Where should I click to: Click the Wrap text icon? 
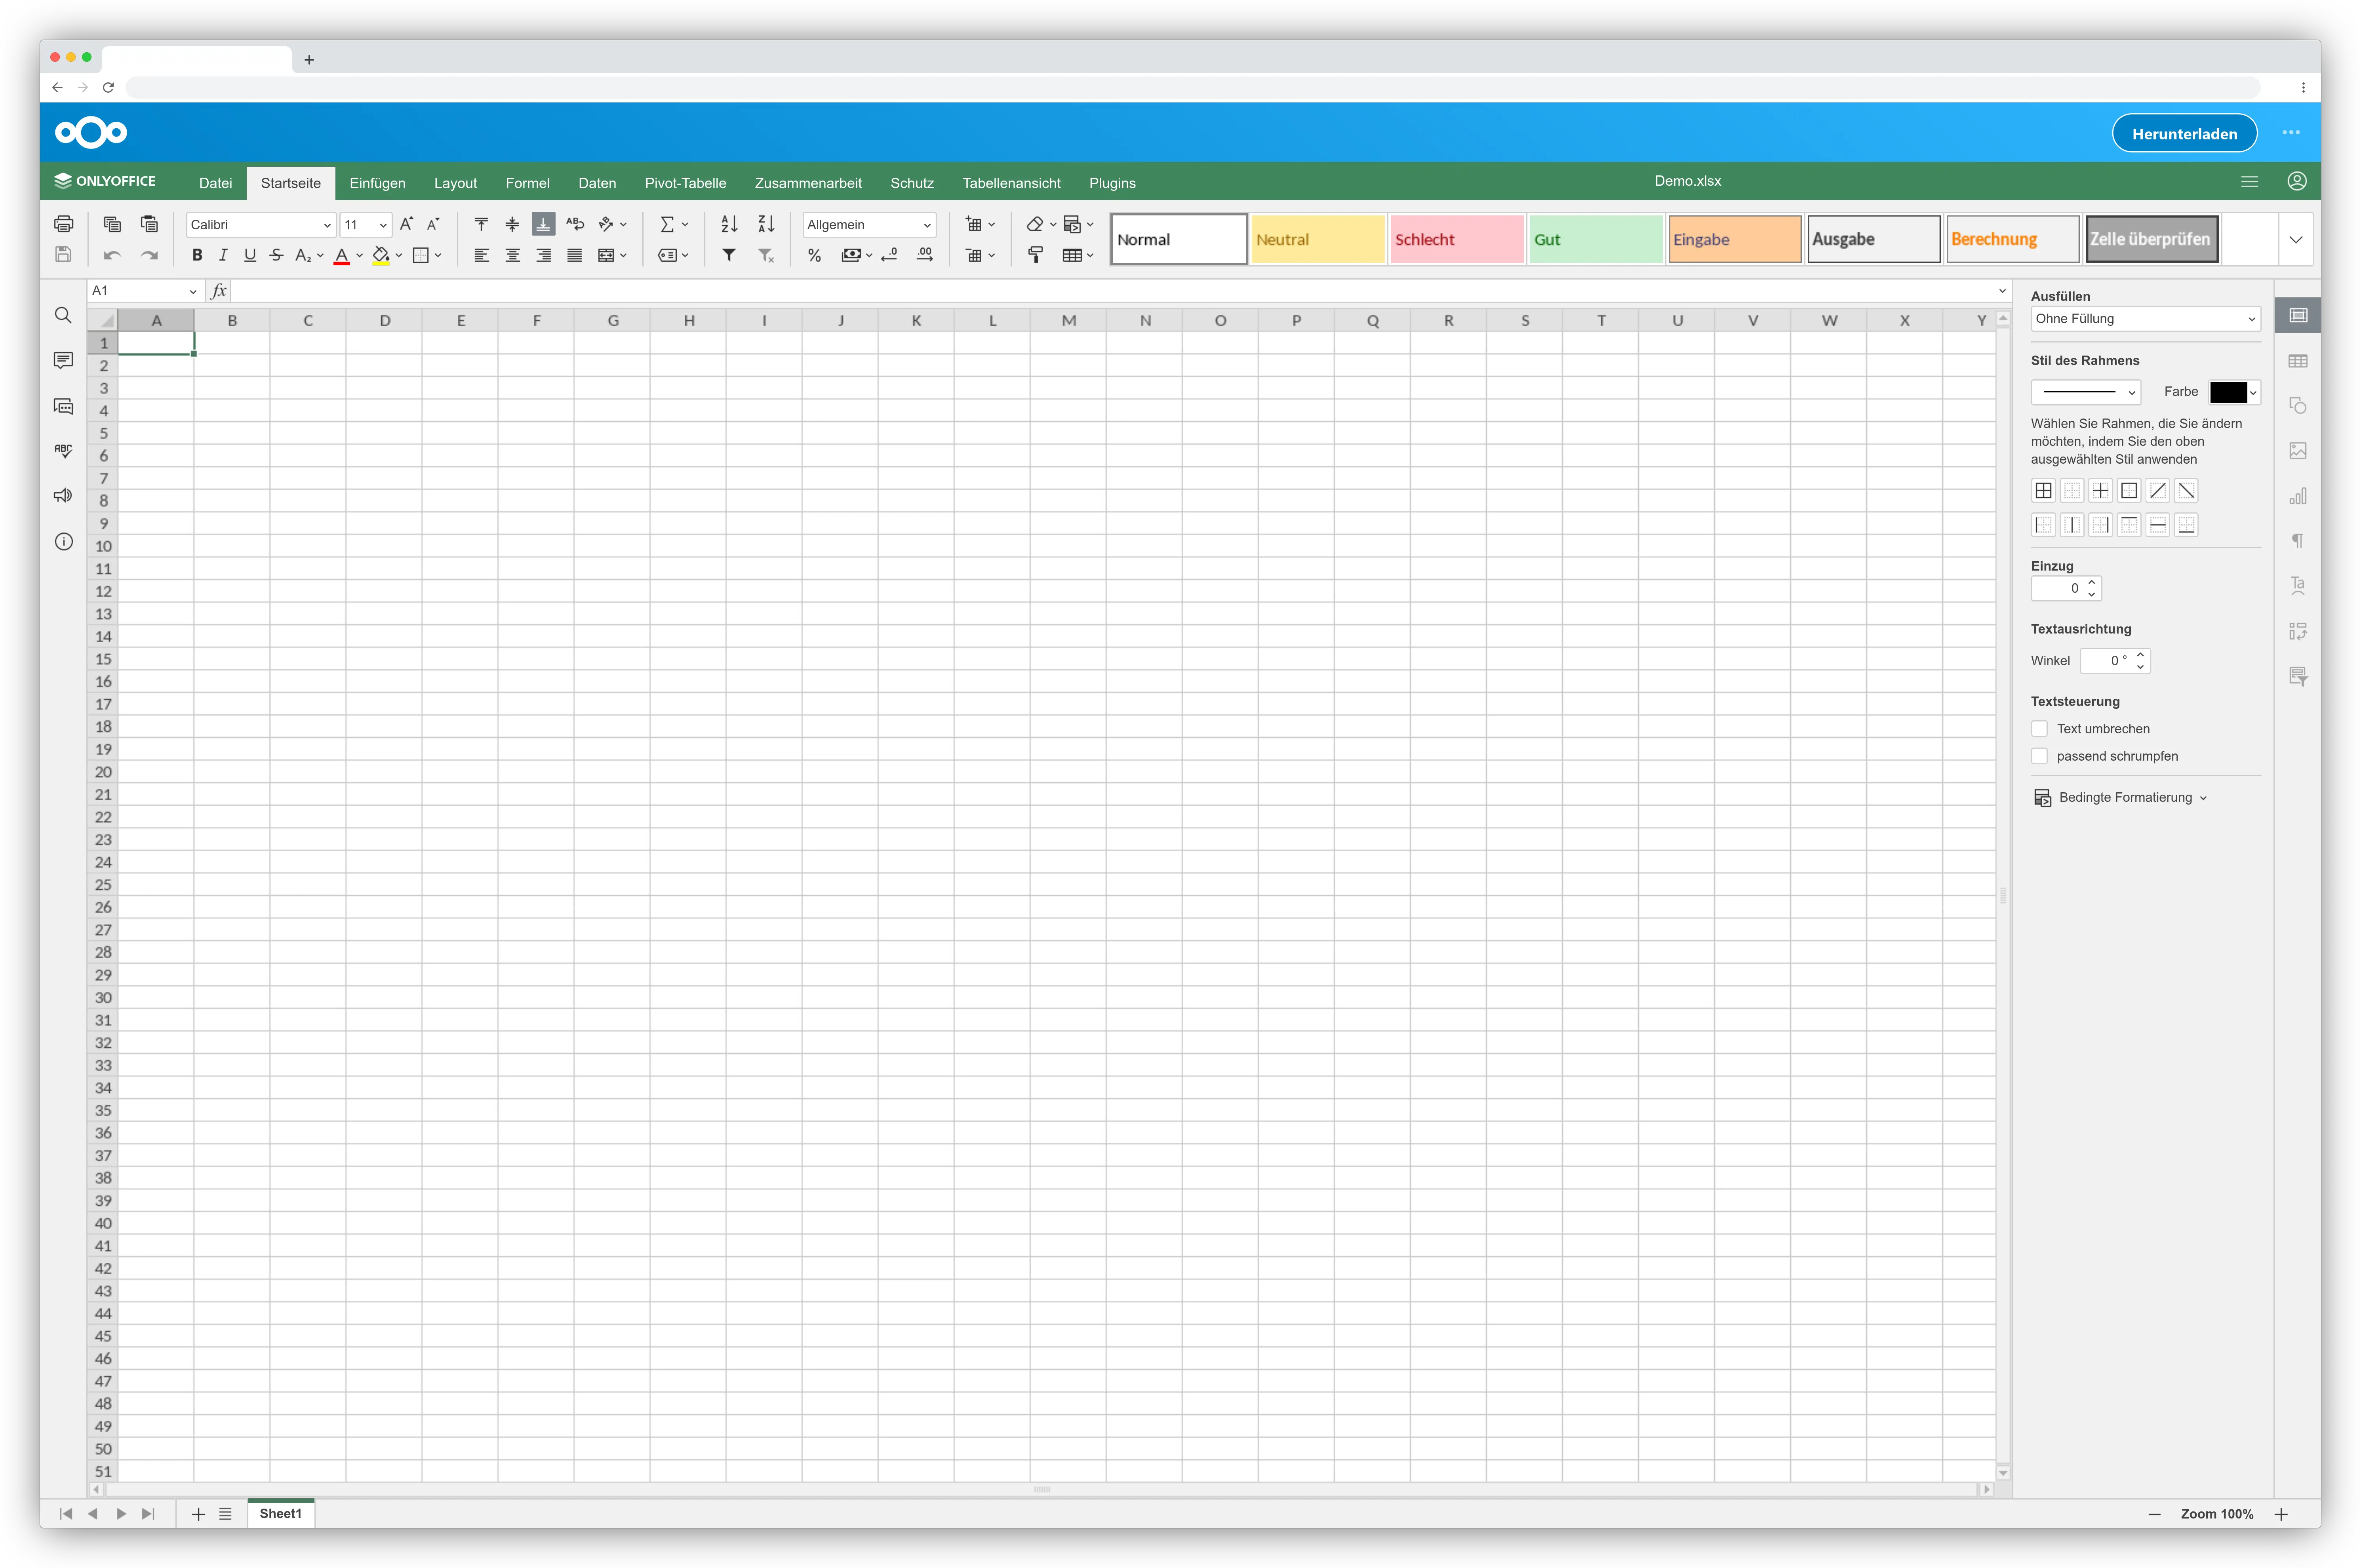pyautogui.click(x=575, y=224)
